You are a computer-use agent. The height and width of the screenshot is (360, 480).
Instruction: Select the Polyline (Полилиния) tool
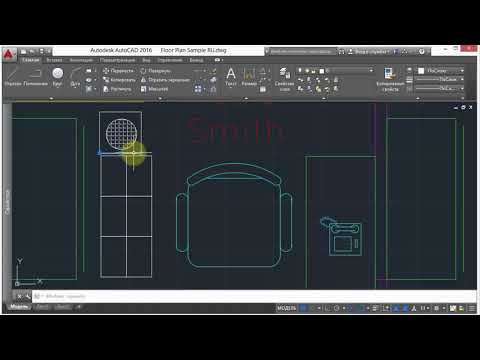(35, 77)
